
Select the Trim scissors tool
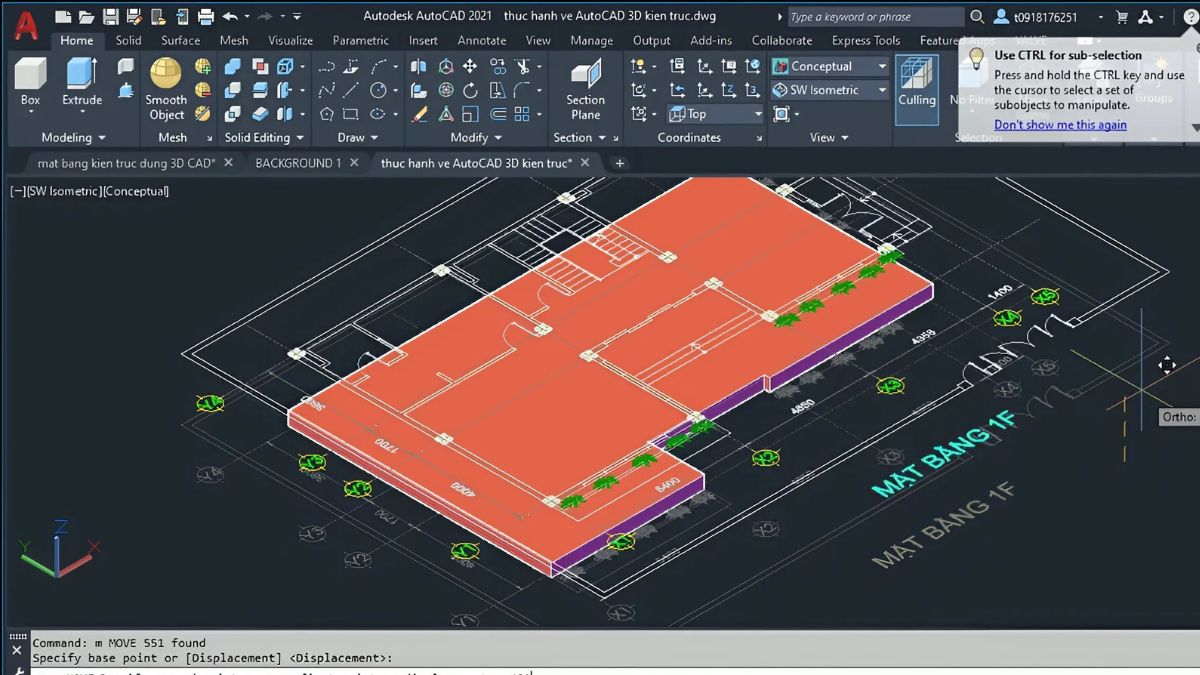click(x=522, y=67)
